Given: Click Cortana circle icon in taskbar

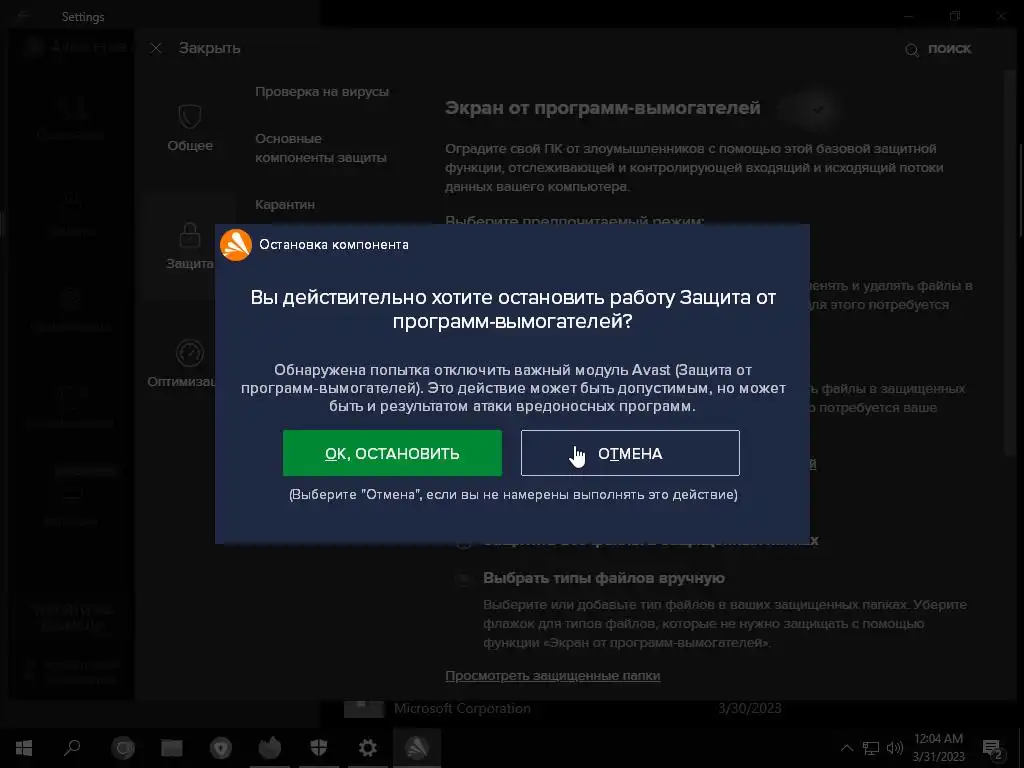Looking at the screenshot, I should (x=123, y=748).
